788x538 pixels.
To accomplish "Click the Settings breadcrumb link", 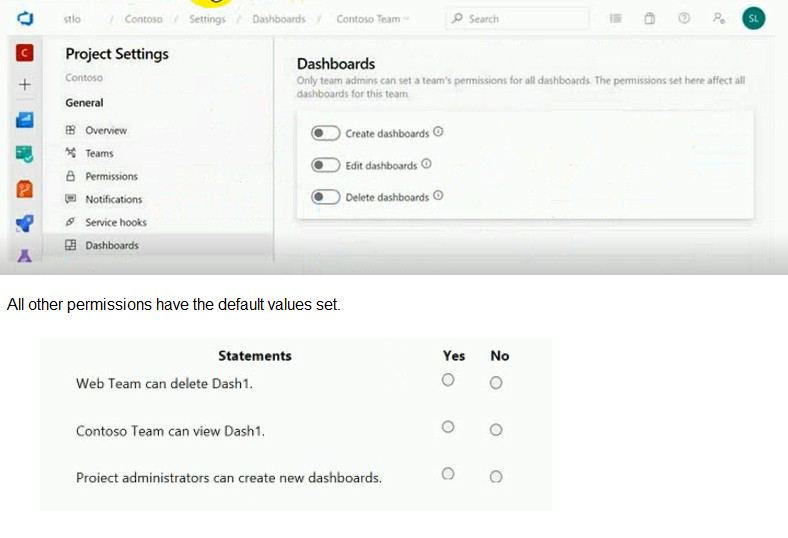I will (x=207, y=19).
